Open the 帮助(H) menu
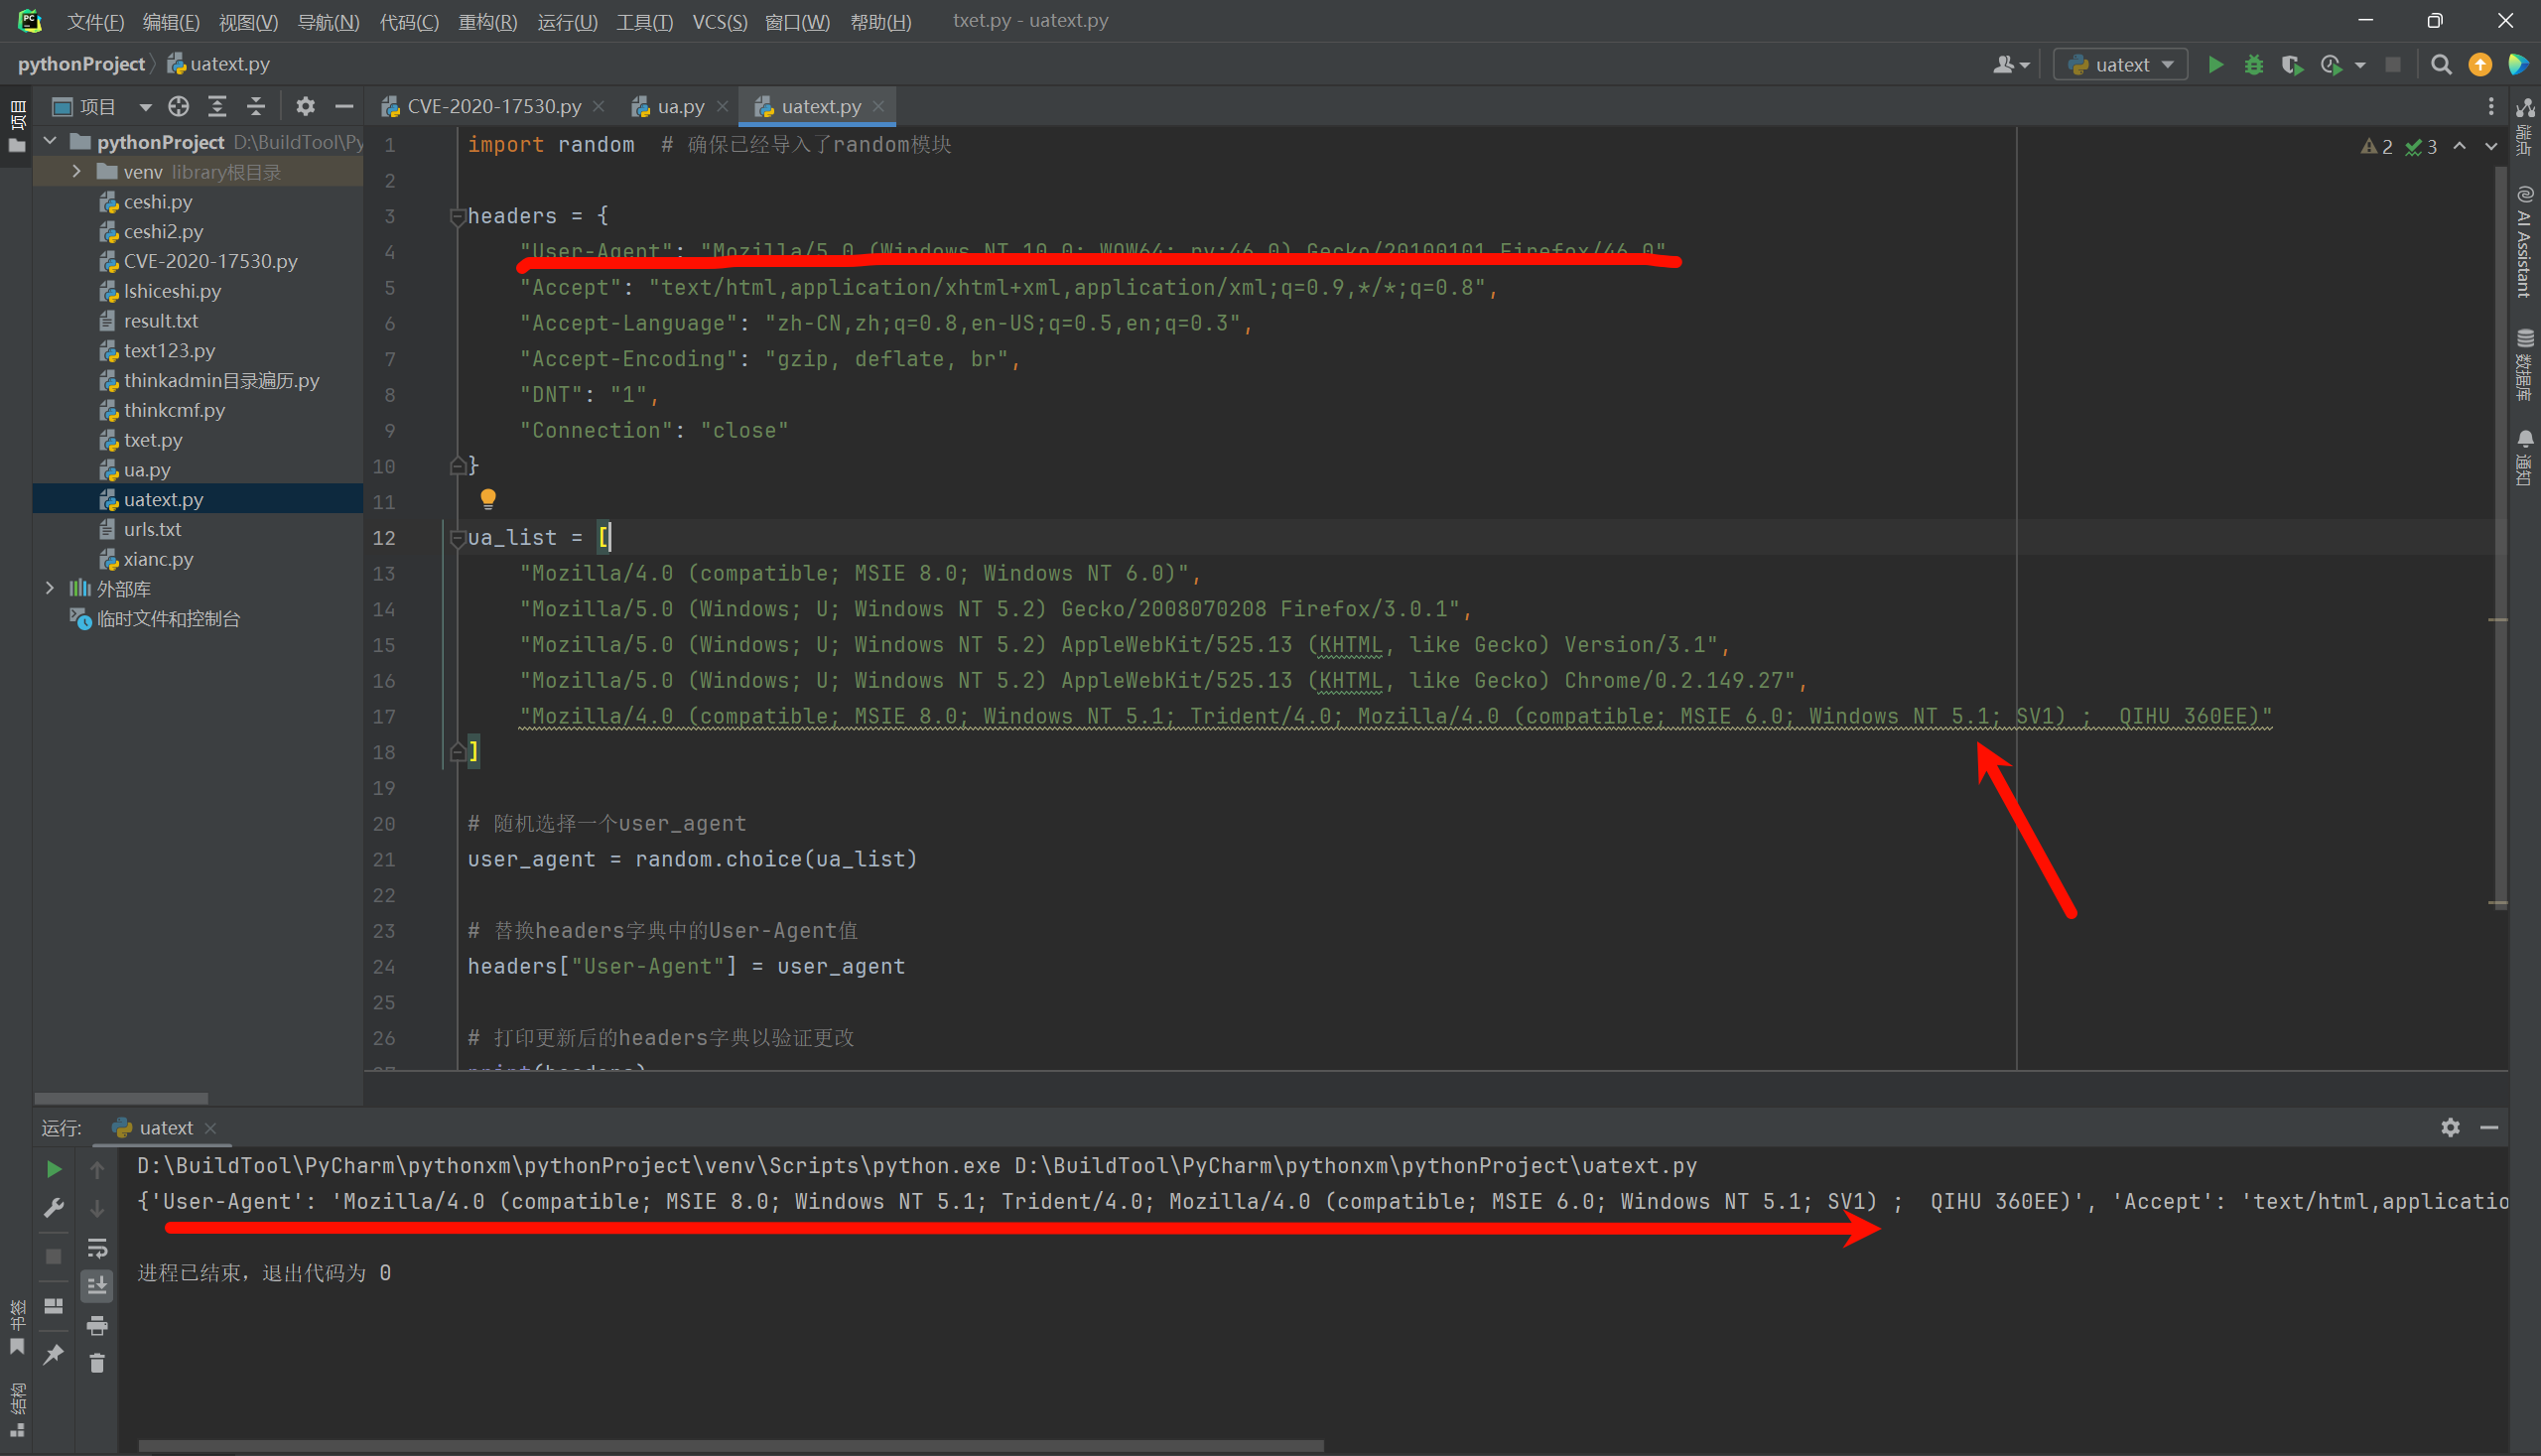This screenshot has height=1456, width=2541. (x=880, y=21)
